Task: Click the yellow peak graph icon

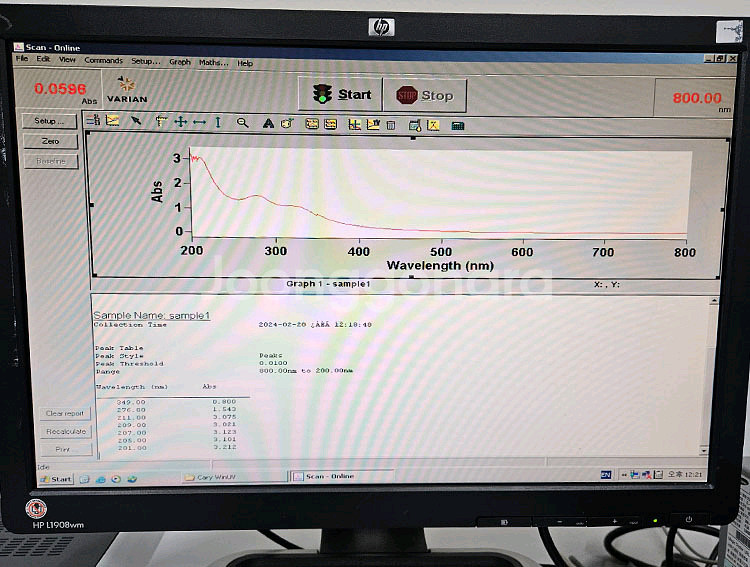Action: click(433, 126)
